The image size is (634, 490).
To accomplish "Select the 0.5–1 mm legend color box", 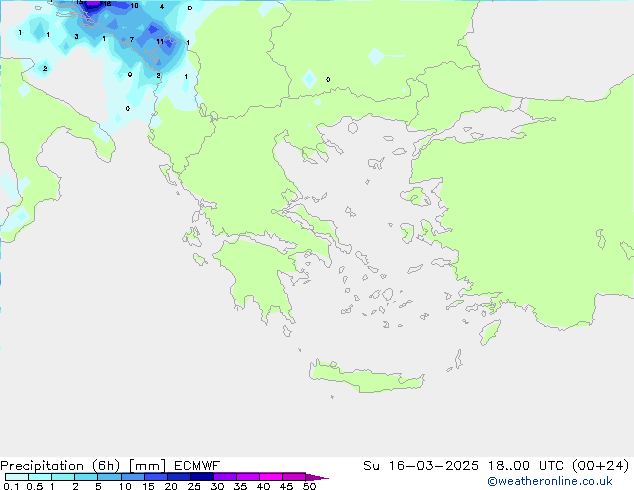I will (x=40, y=477).
